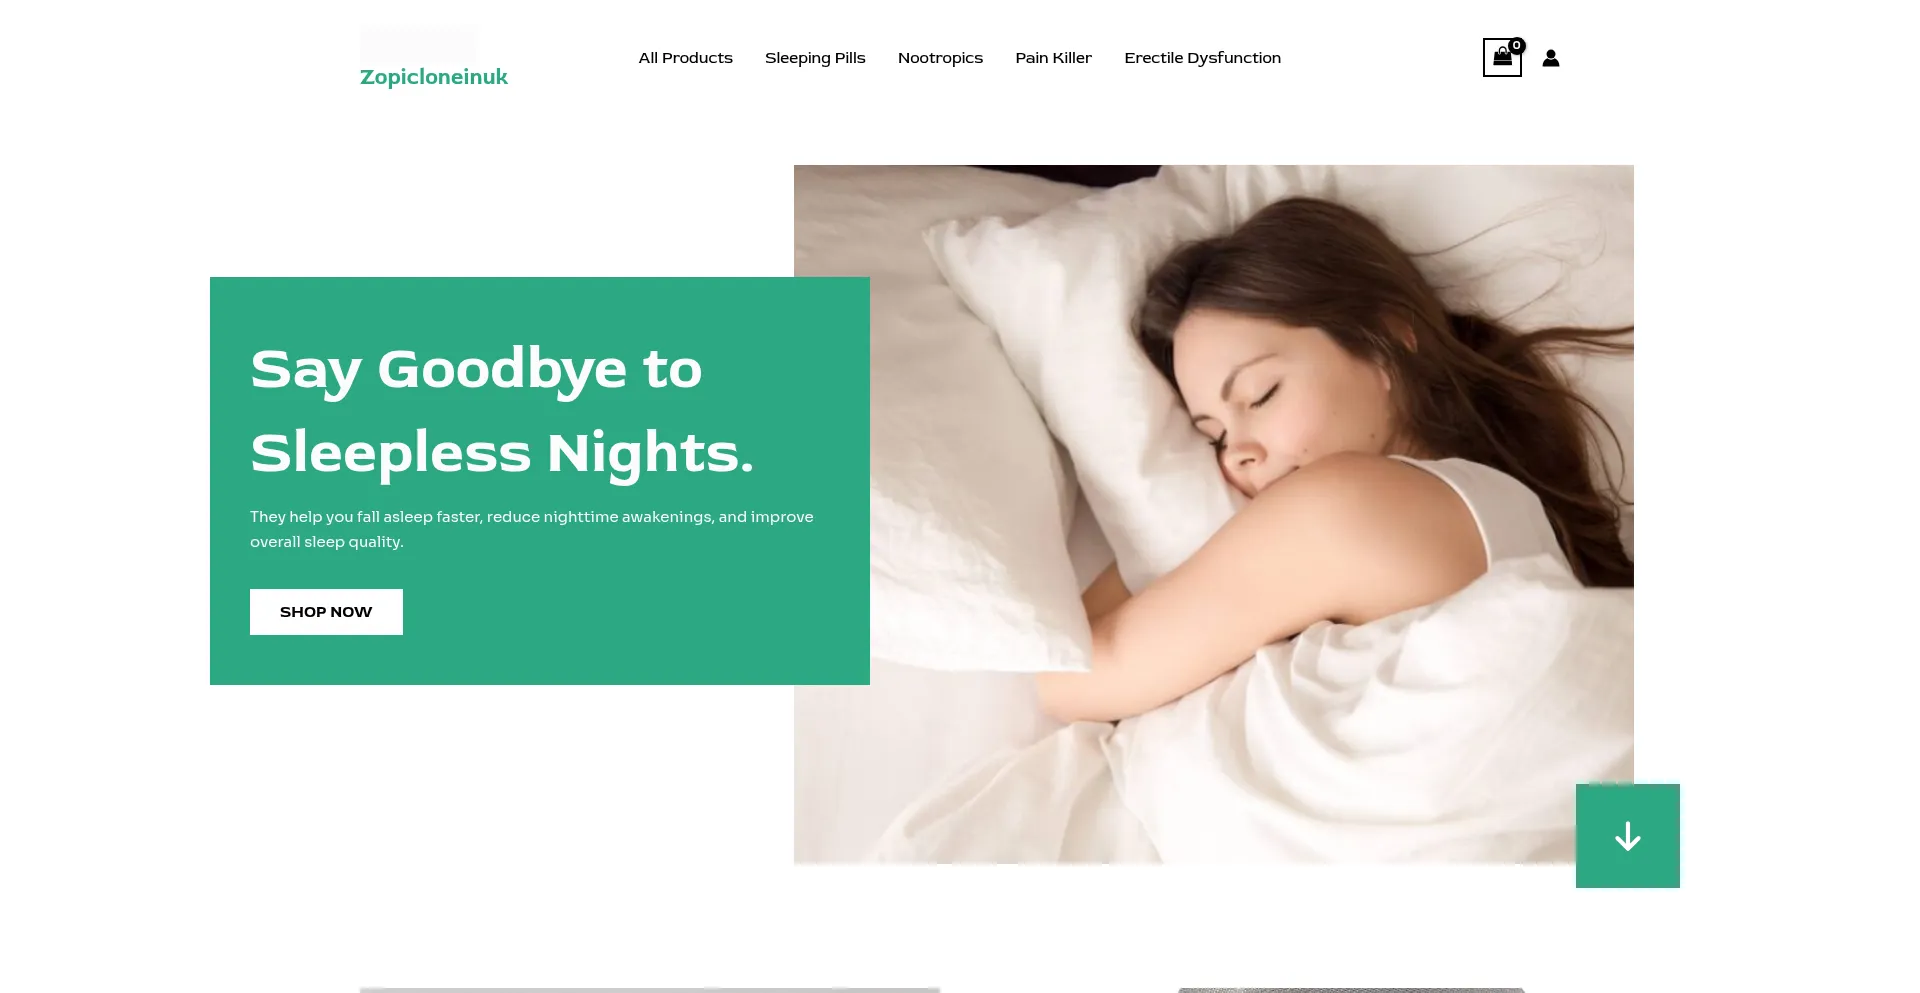Click the partially visible right bottom image
This screenshot has width=1920, height=993.
tap(1351, 990)
